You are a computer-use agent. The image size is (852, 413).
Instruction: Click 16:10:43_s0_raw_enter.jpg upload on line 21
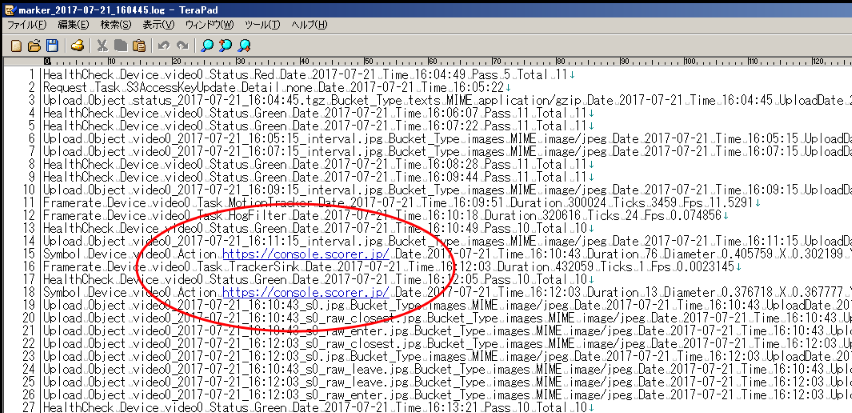(x=447, y=331)
